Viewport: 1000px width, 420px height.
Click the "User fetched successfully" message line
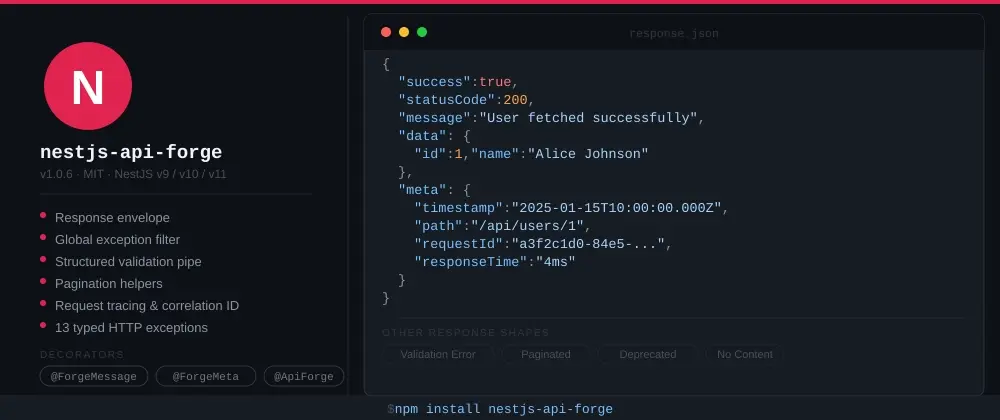551,118
